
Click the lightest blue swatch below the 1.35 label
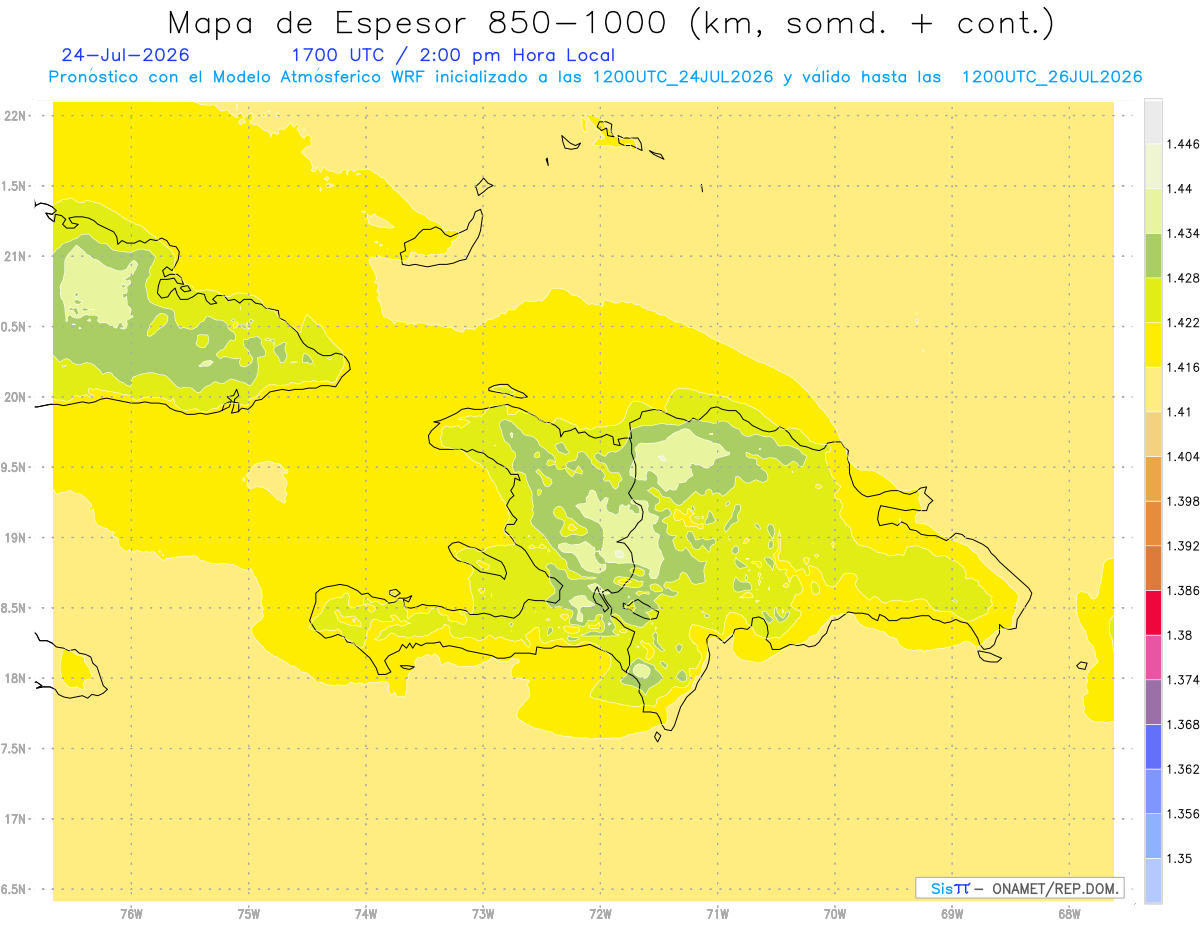coord(1153,880)
